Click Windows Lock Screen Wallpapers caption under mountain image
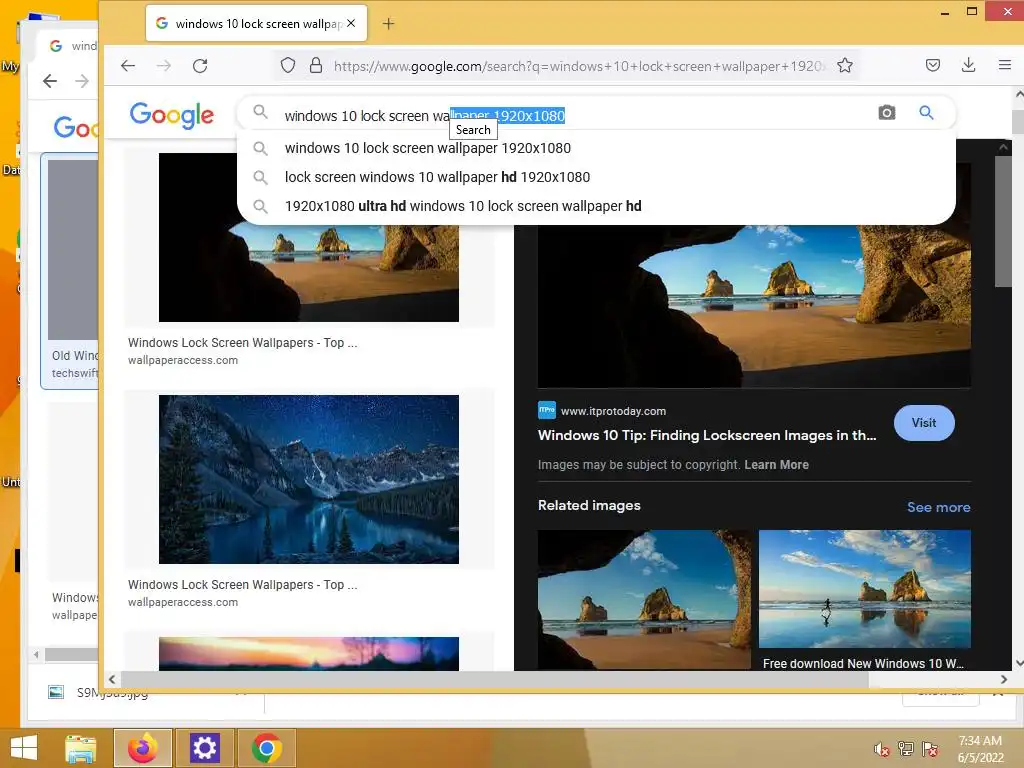The image size is (1024, 768). 242,585
